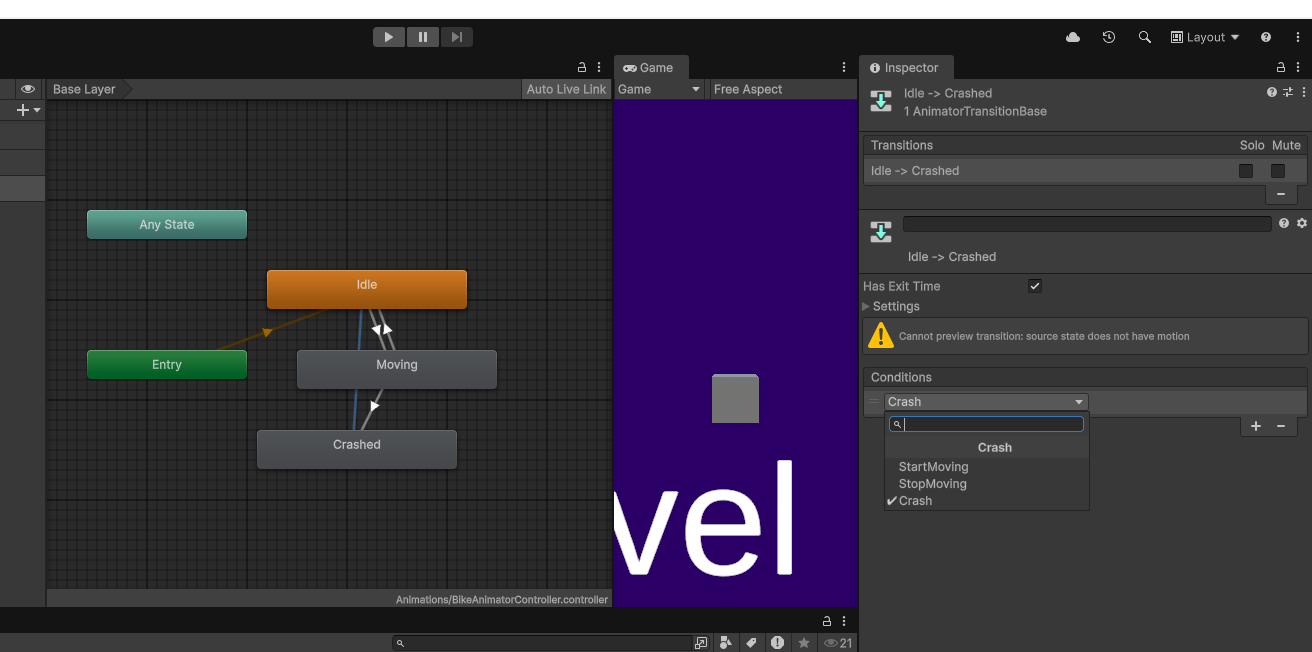This screenshot has height=652, width=1312.
Task: Click the Auto Live Link button
Action: click(x=566, y=89)
